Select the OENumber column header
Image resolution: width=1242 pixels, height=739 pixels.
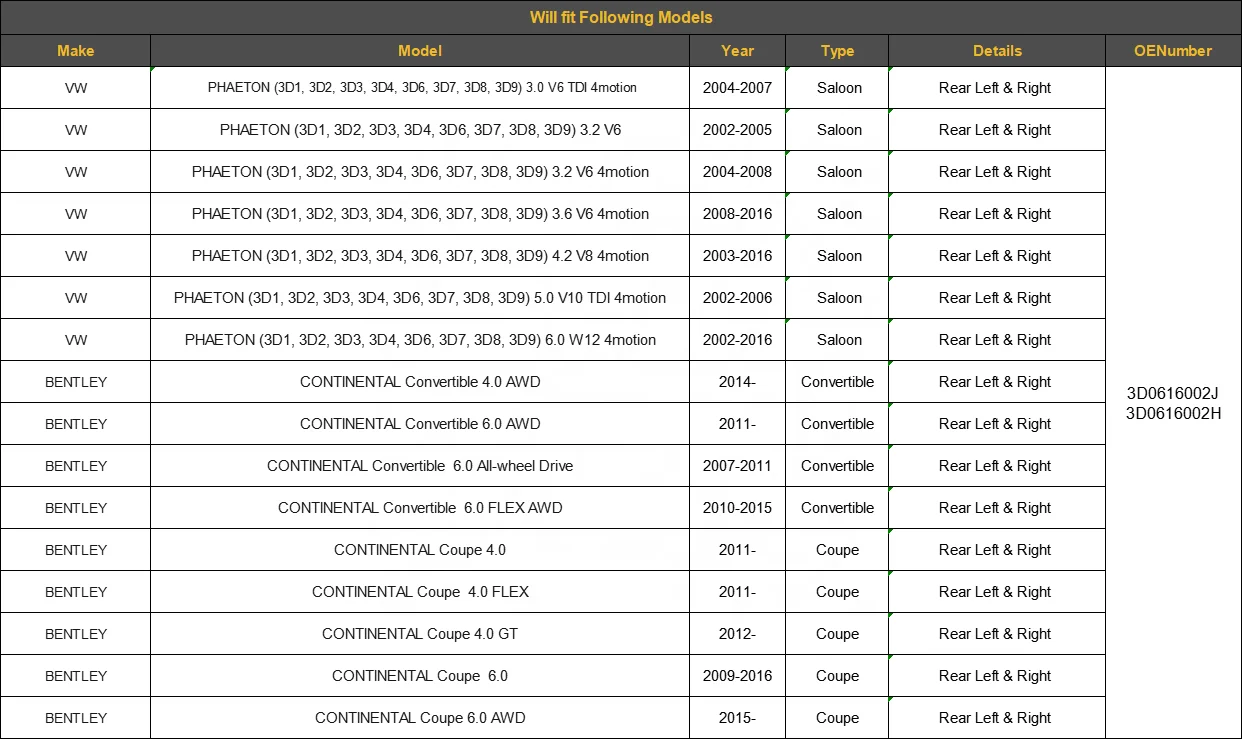pos(1173,51)
